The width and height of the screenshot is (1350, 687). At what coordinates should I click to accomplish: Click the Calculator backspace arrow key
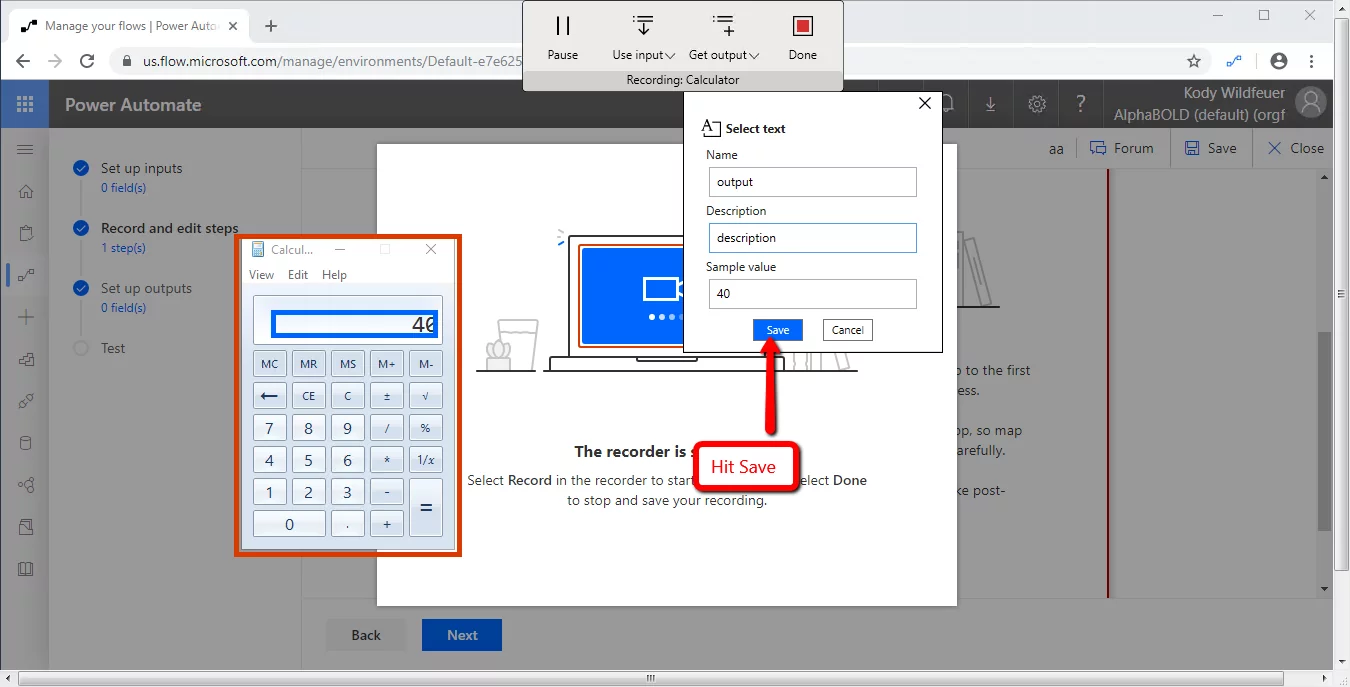coord(270,396)
